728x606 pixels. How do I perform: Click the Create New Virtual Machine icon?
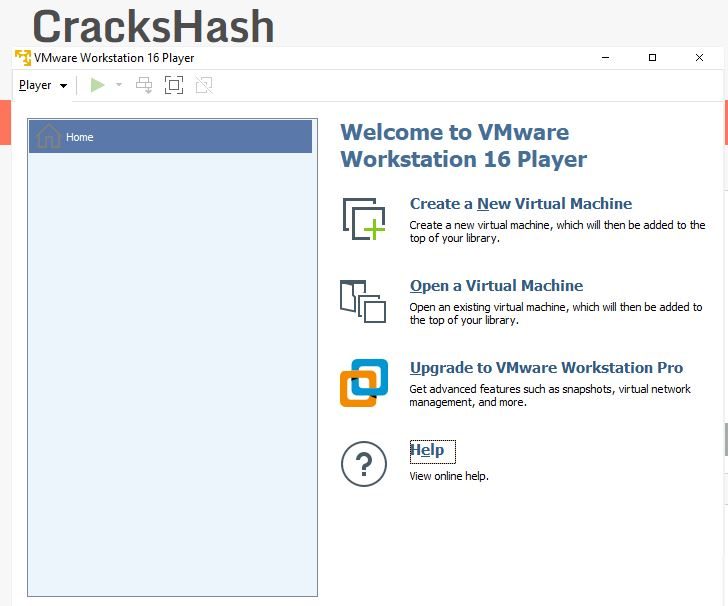tap(363, 219)
